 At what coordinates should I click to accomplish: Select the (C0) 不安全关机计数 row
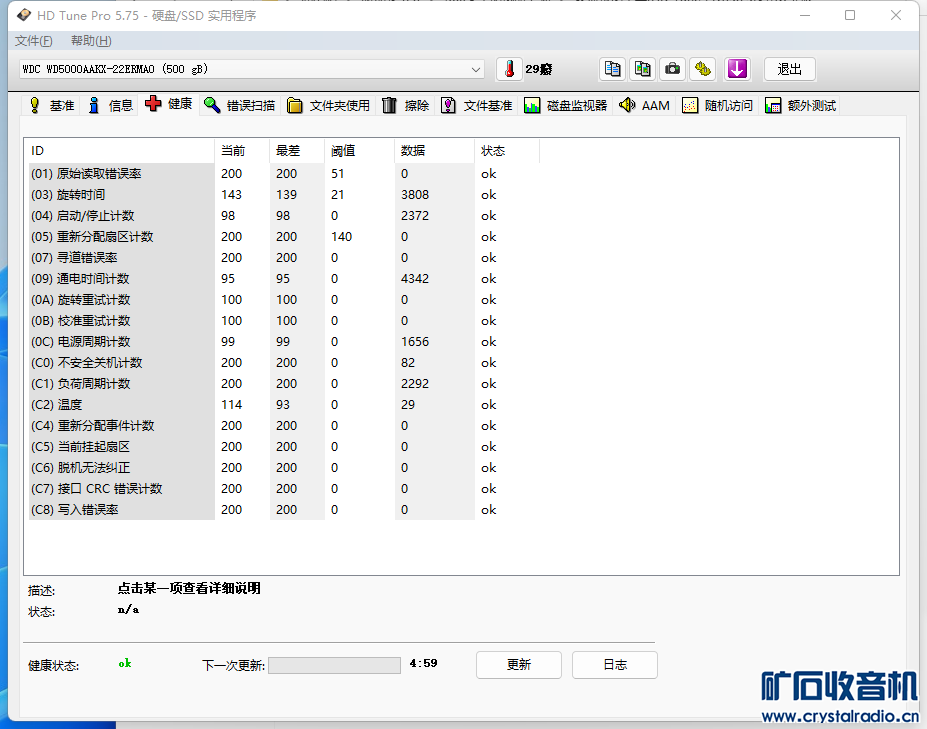(x=284, y=362)
